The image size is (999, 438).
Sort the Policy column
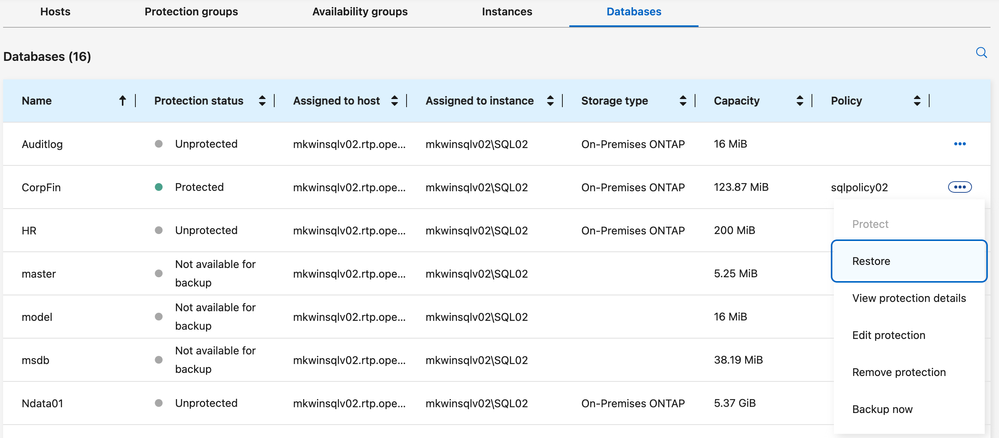tap(917, 101)
